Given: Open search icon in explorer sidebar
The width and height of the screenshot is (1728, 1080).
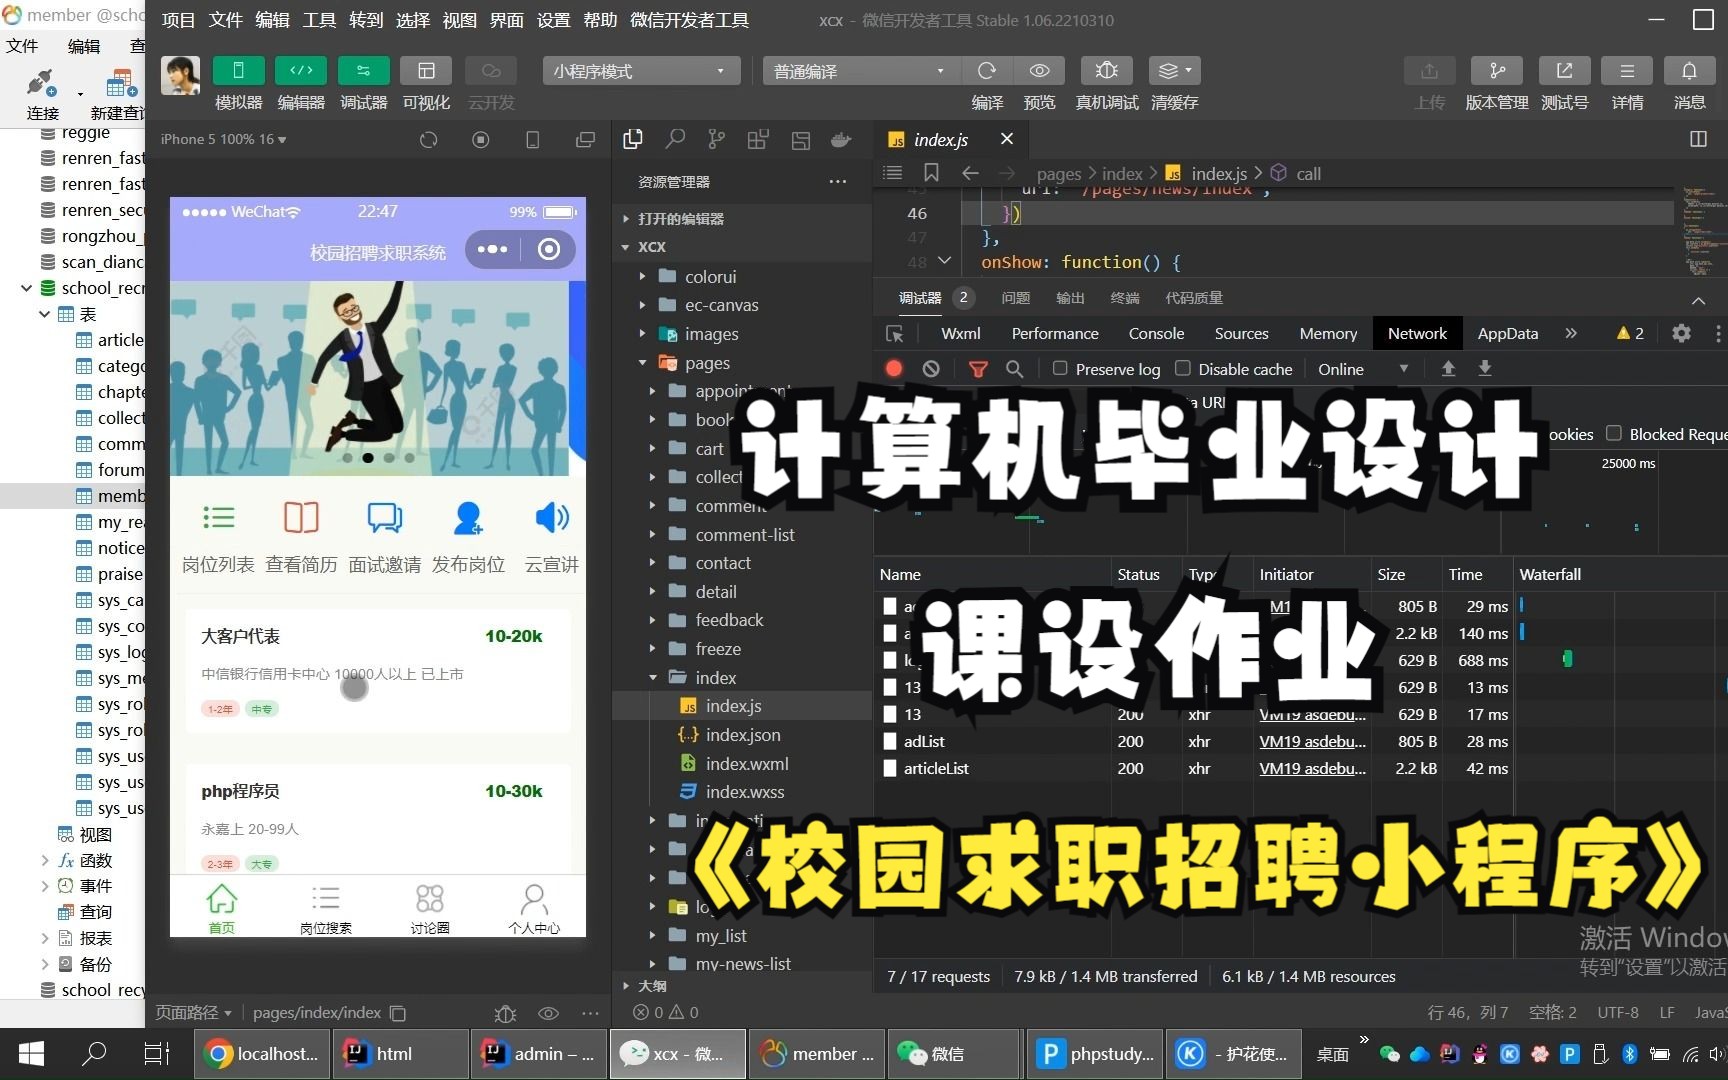Looking at the screenshot, I should coord(675,140).
